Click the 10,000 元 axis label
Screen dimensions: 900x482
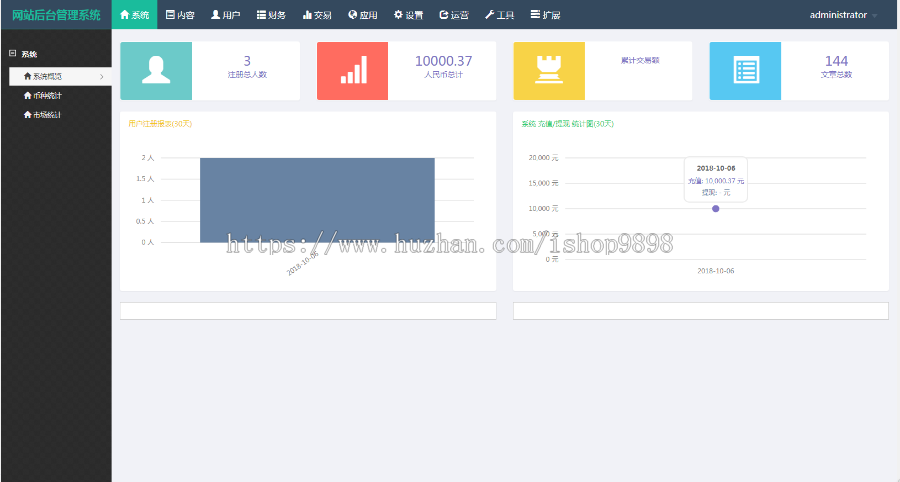click(x=543, y=208)
